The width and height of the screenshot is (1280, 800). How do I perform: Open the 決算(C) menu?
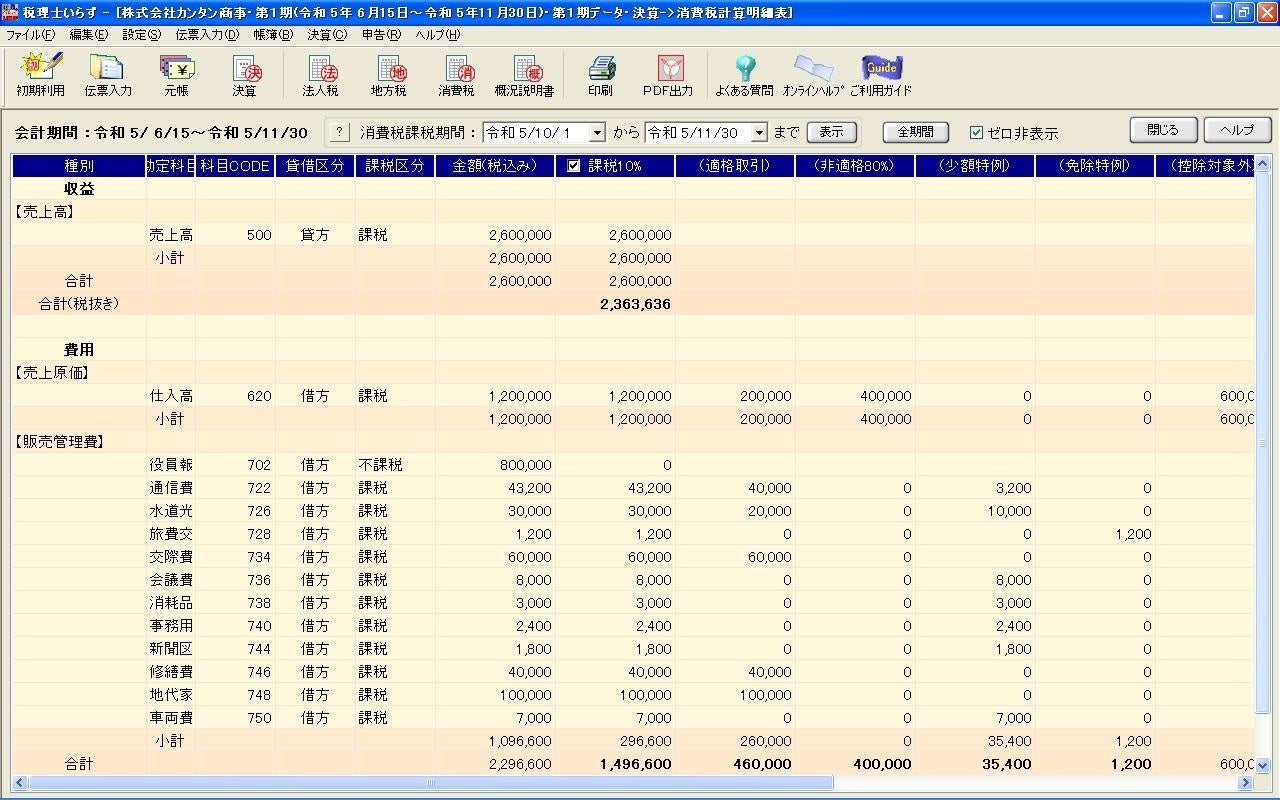327,34
